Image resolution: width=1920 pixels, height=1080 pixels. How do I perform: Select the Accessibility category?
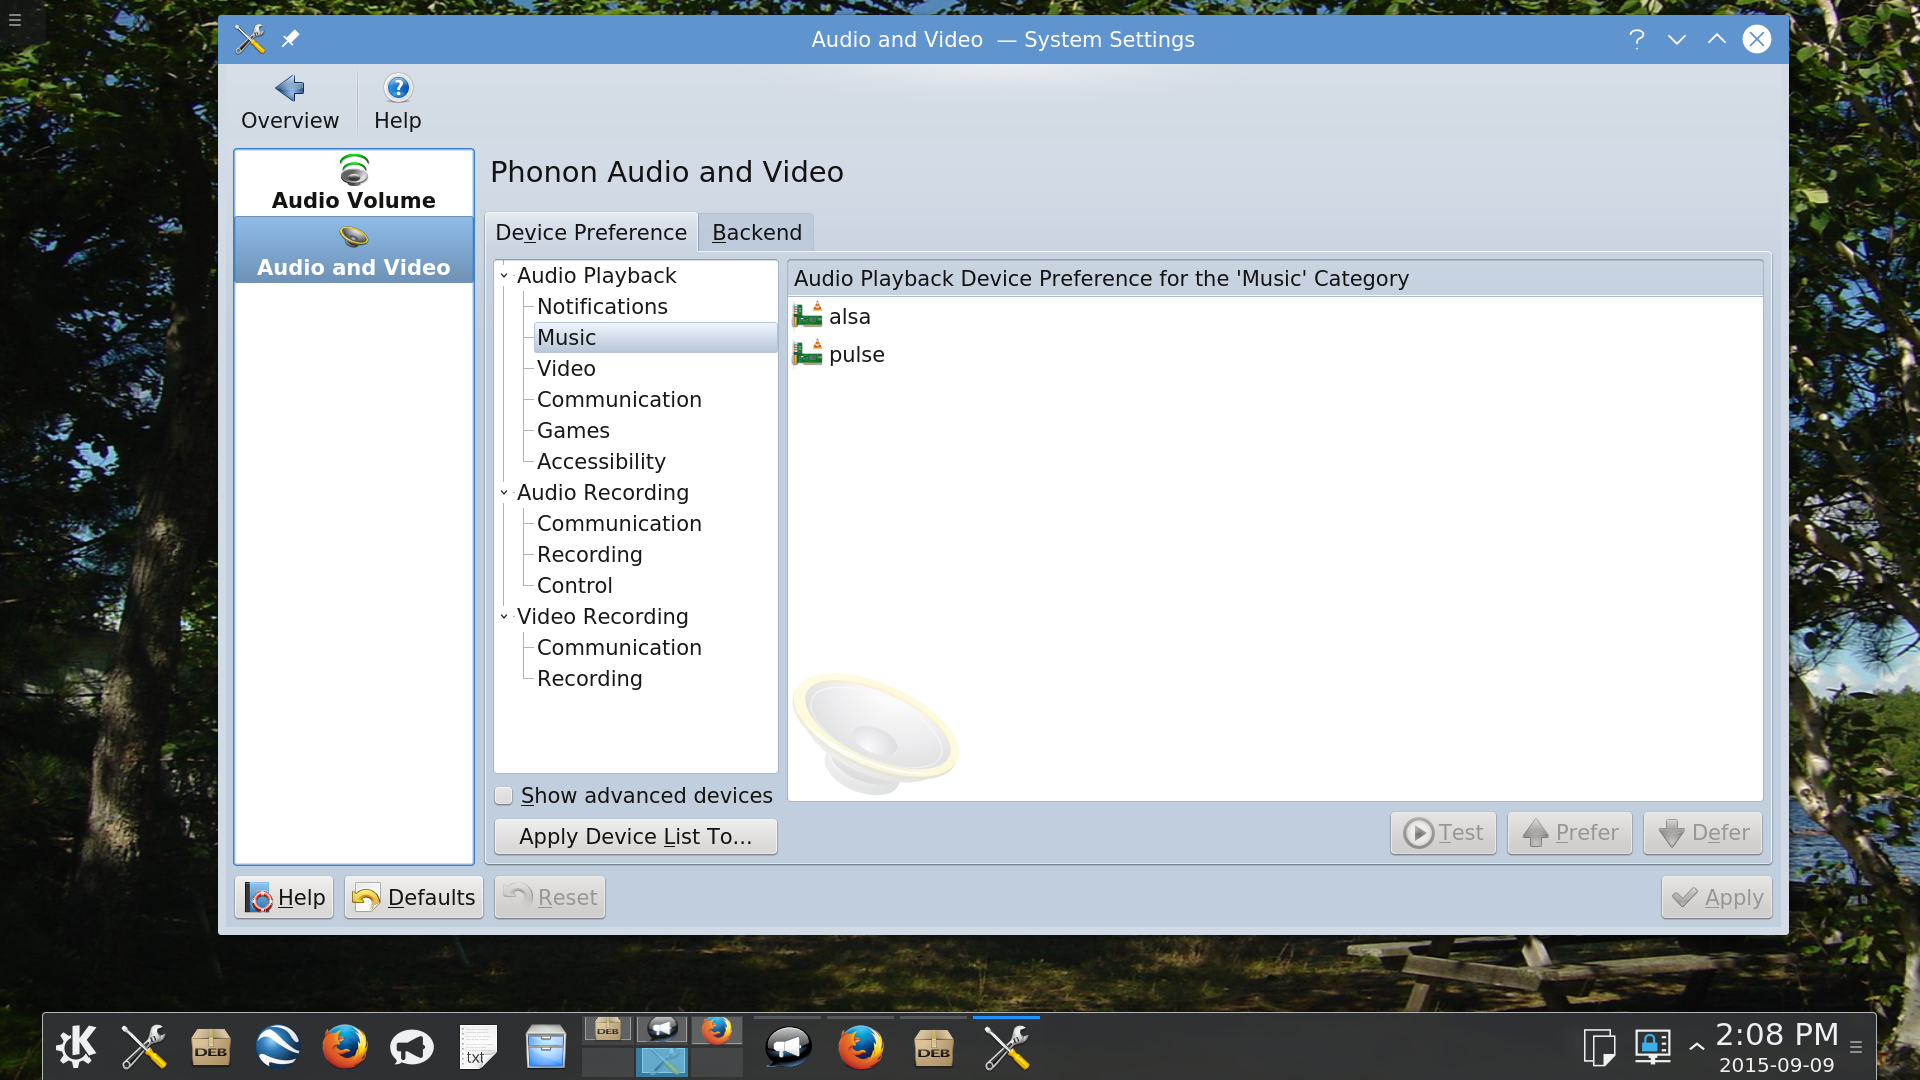click(601, 461)
